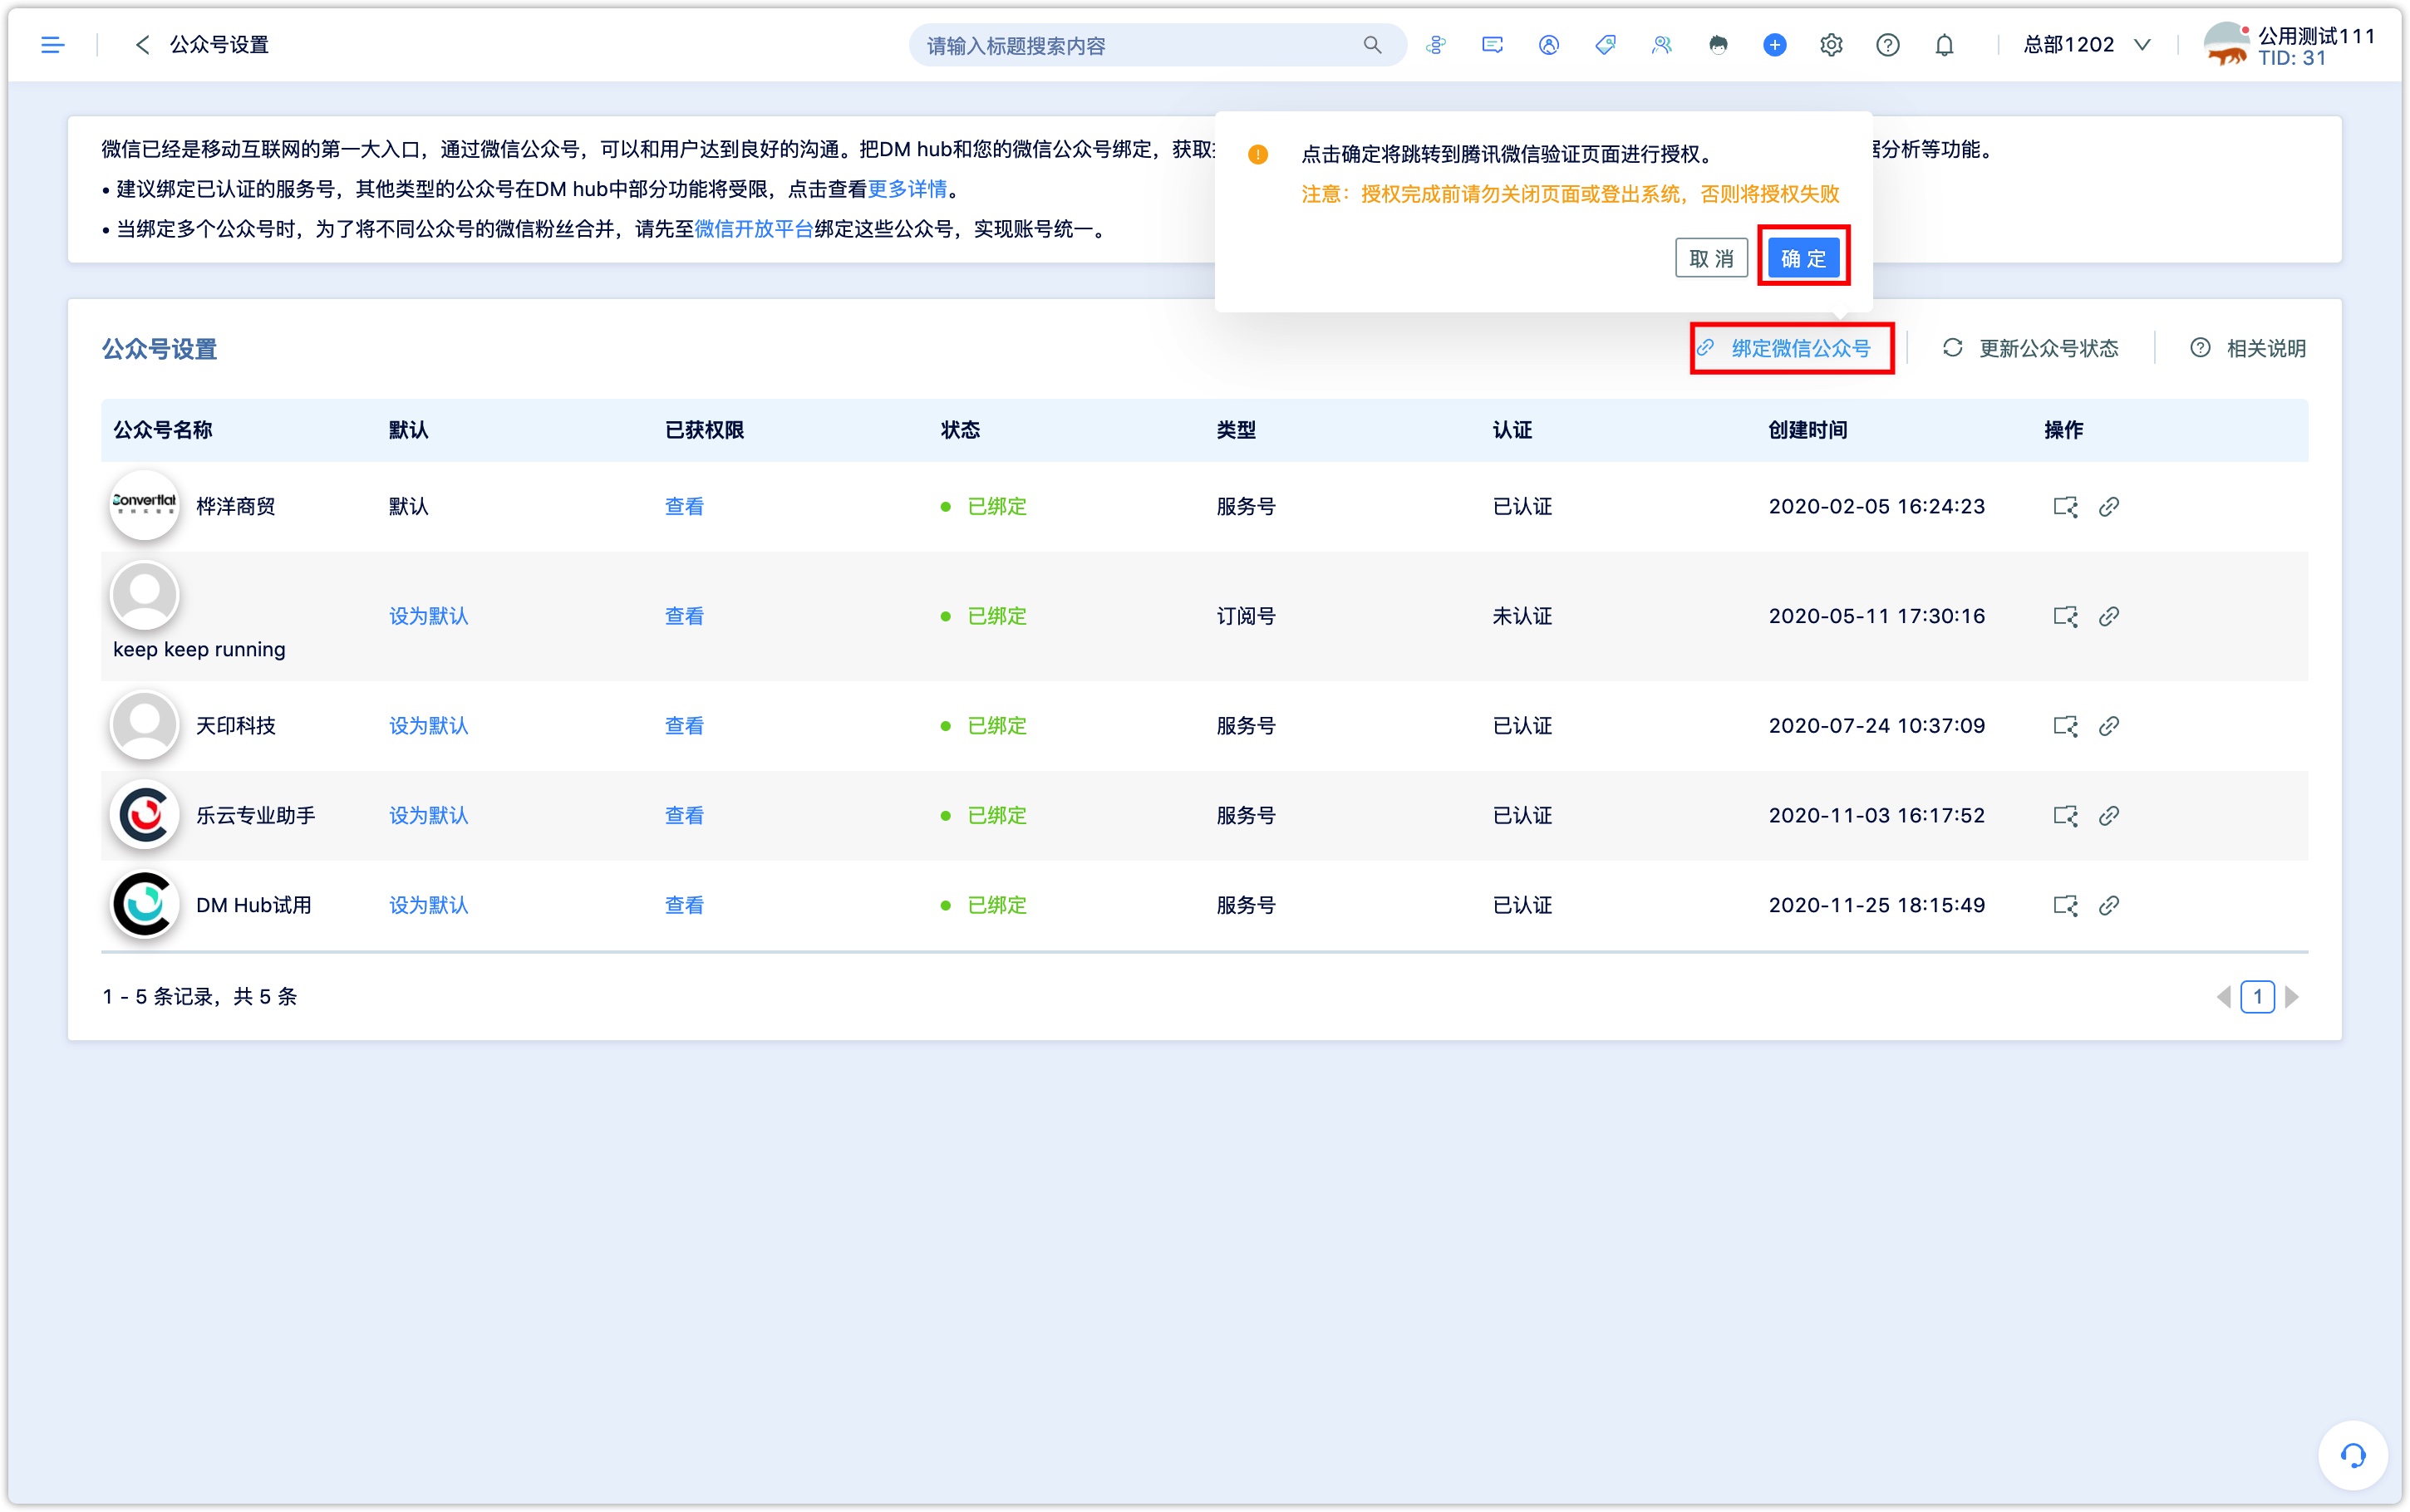View permissions 查看 for DM Hub试用
Screen dimensions: 2410x1512
pos(684,906)
